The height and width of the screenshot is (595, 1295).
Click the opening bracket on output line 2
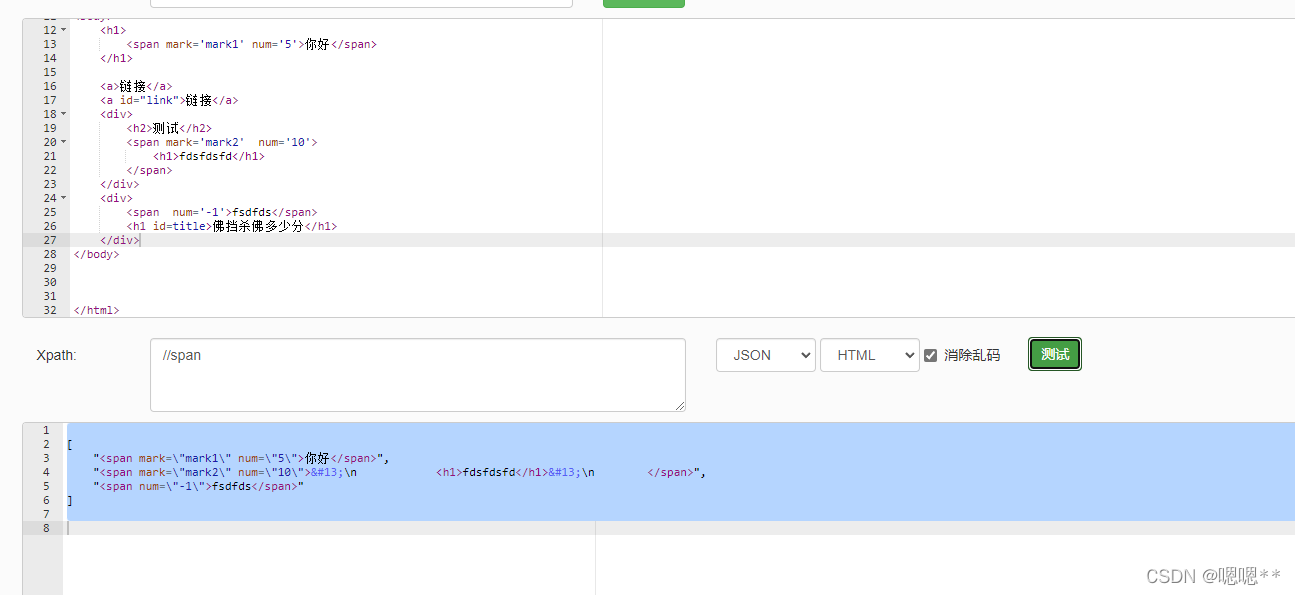(x=70, y=444)
